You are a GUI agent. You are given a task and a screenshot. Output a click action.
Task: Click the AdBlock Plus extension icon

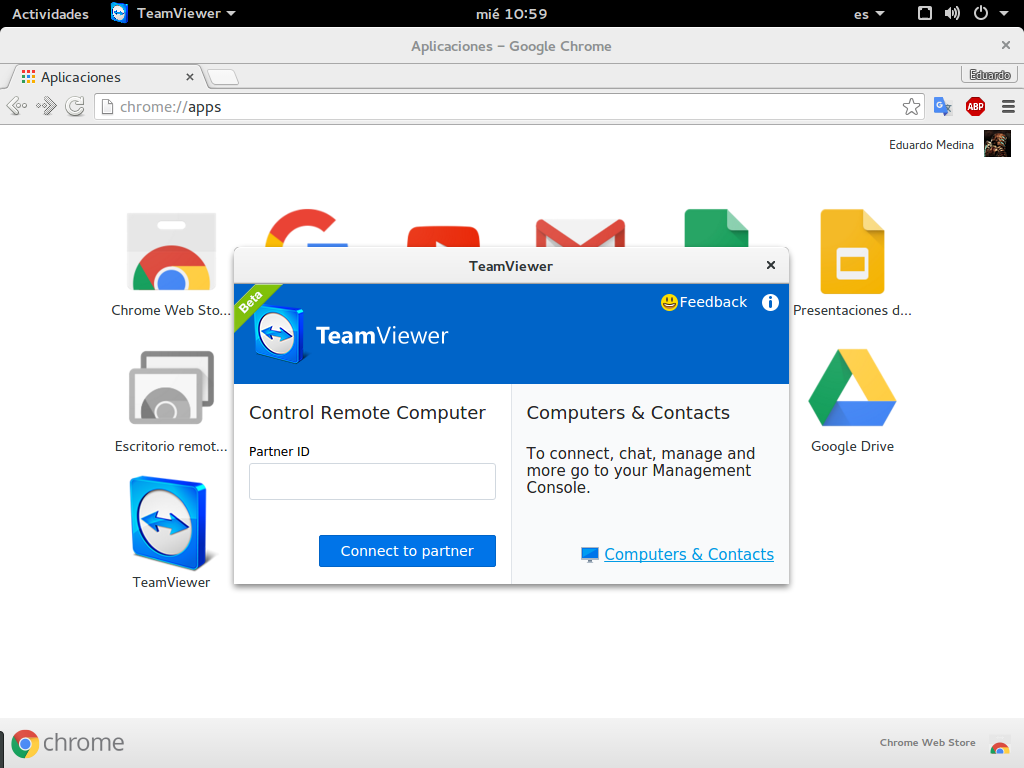click(x=975, y=106)
